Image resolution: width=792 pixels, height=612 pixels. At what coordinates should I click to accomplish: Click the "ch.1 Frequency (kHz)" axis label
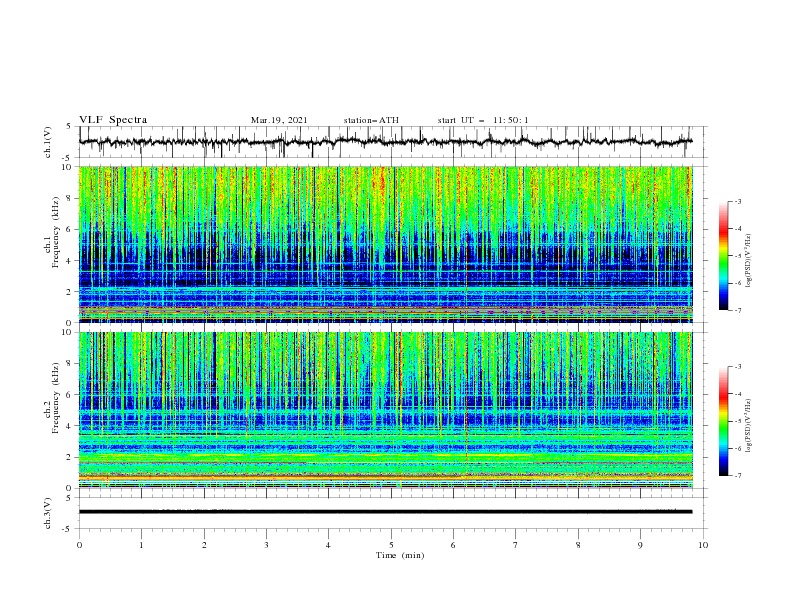(x=52, y=230)
